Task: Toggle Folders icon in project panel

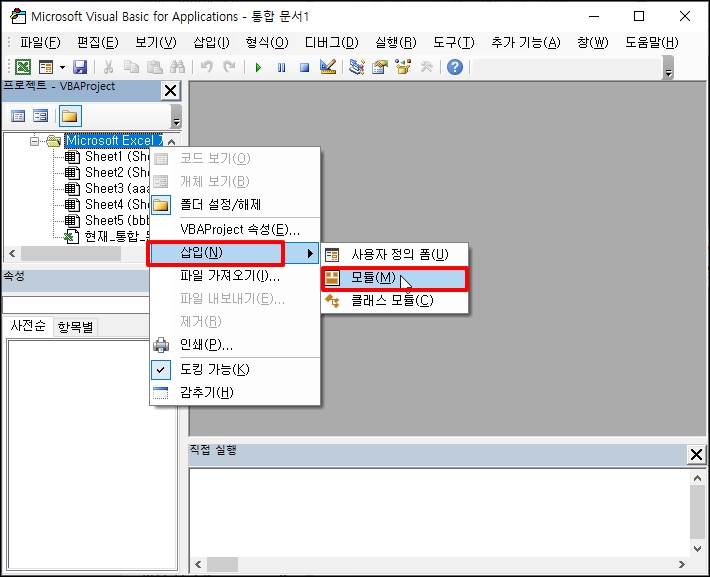Action: coord(70,116)
